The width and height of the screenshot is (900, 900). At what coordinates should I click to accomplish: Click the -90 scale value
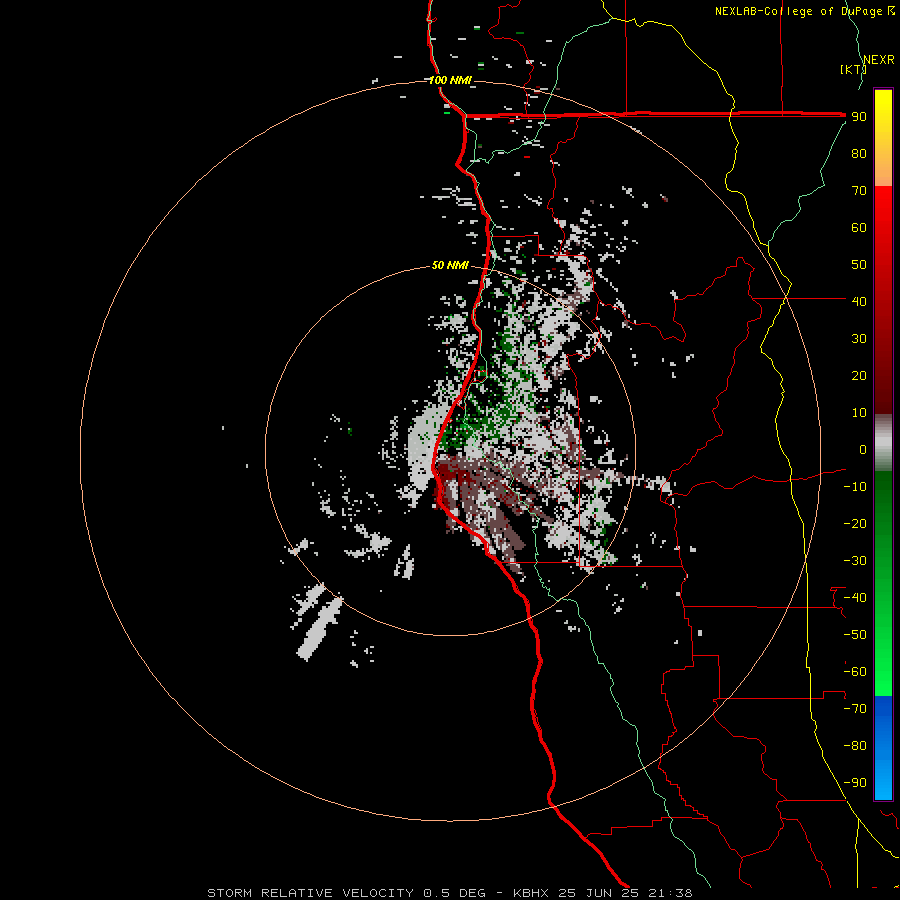(x=855, y=783)
